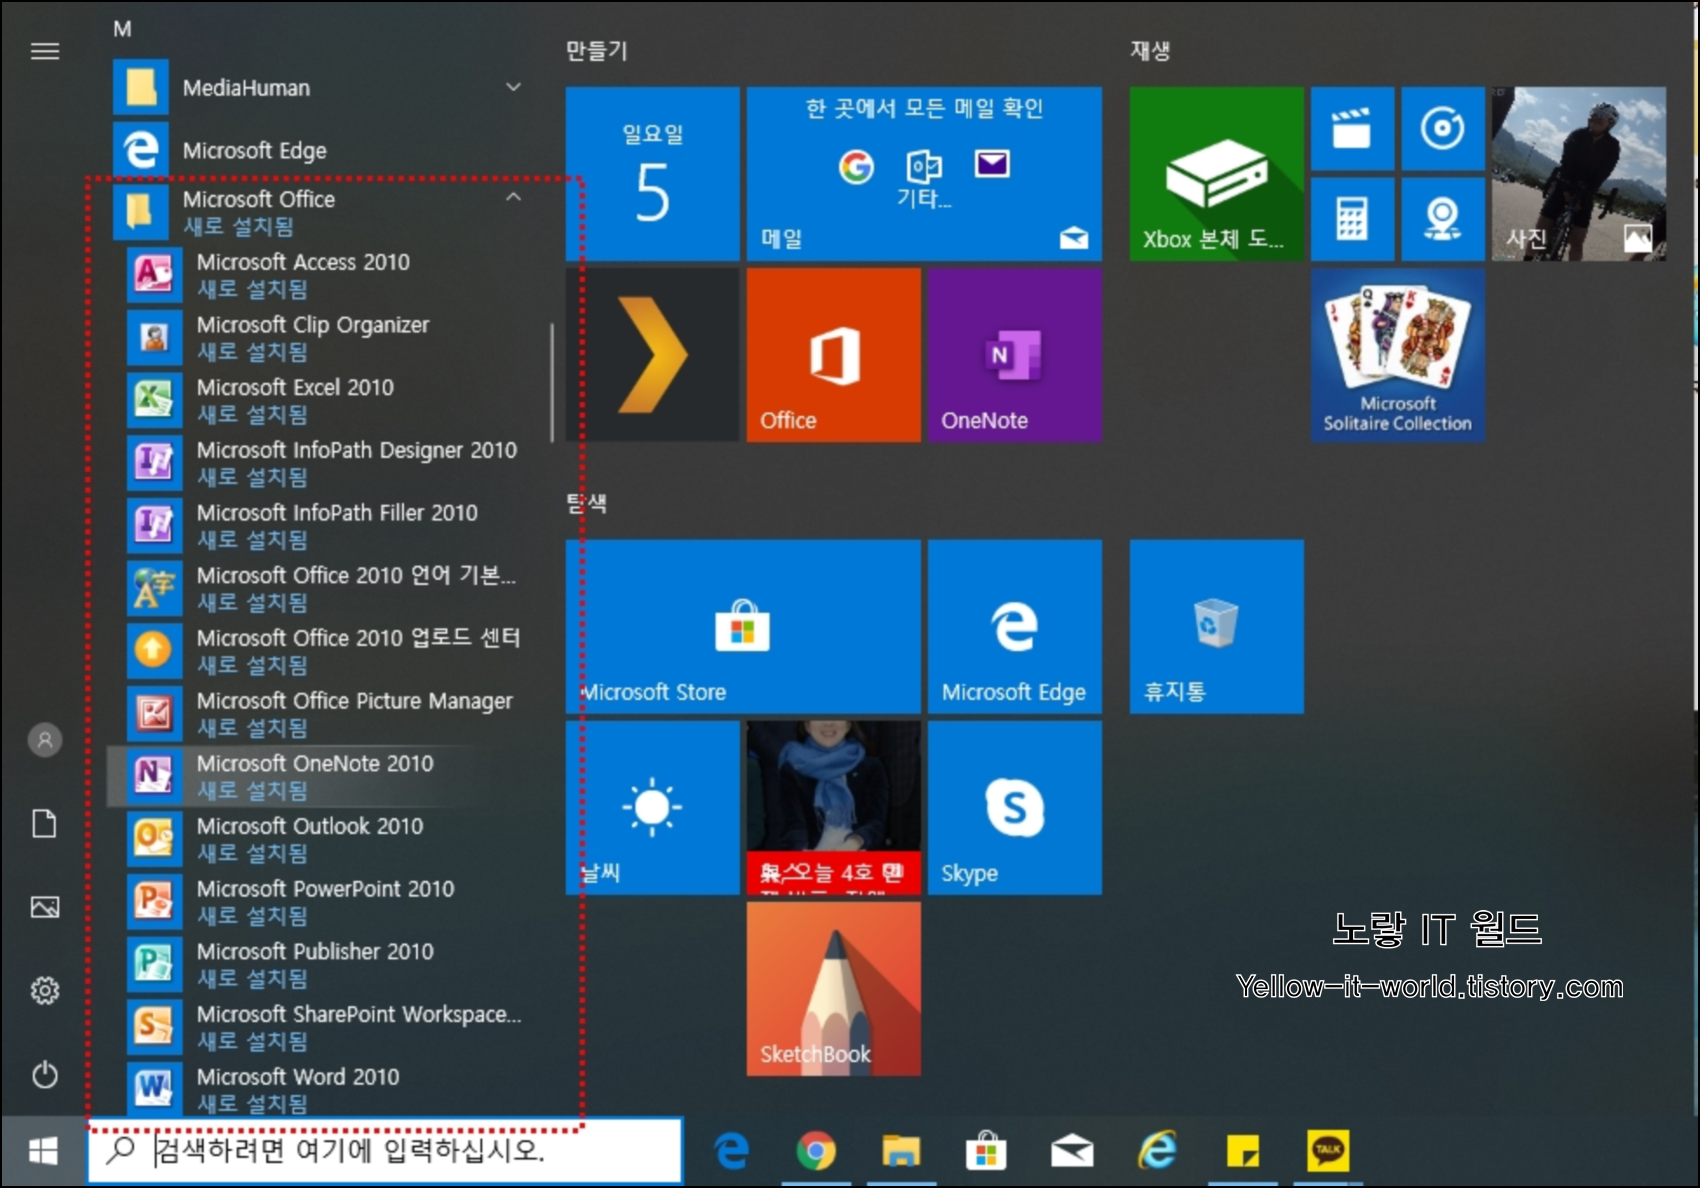1700x1188 pixels.
Task: Click the letter M group header
Action: pyautogui.click(x=122, y=29)
